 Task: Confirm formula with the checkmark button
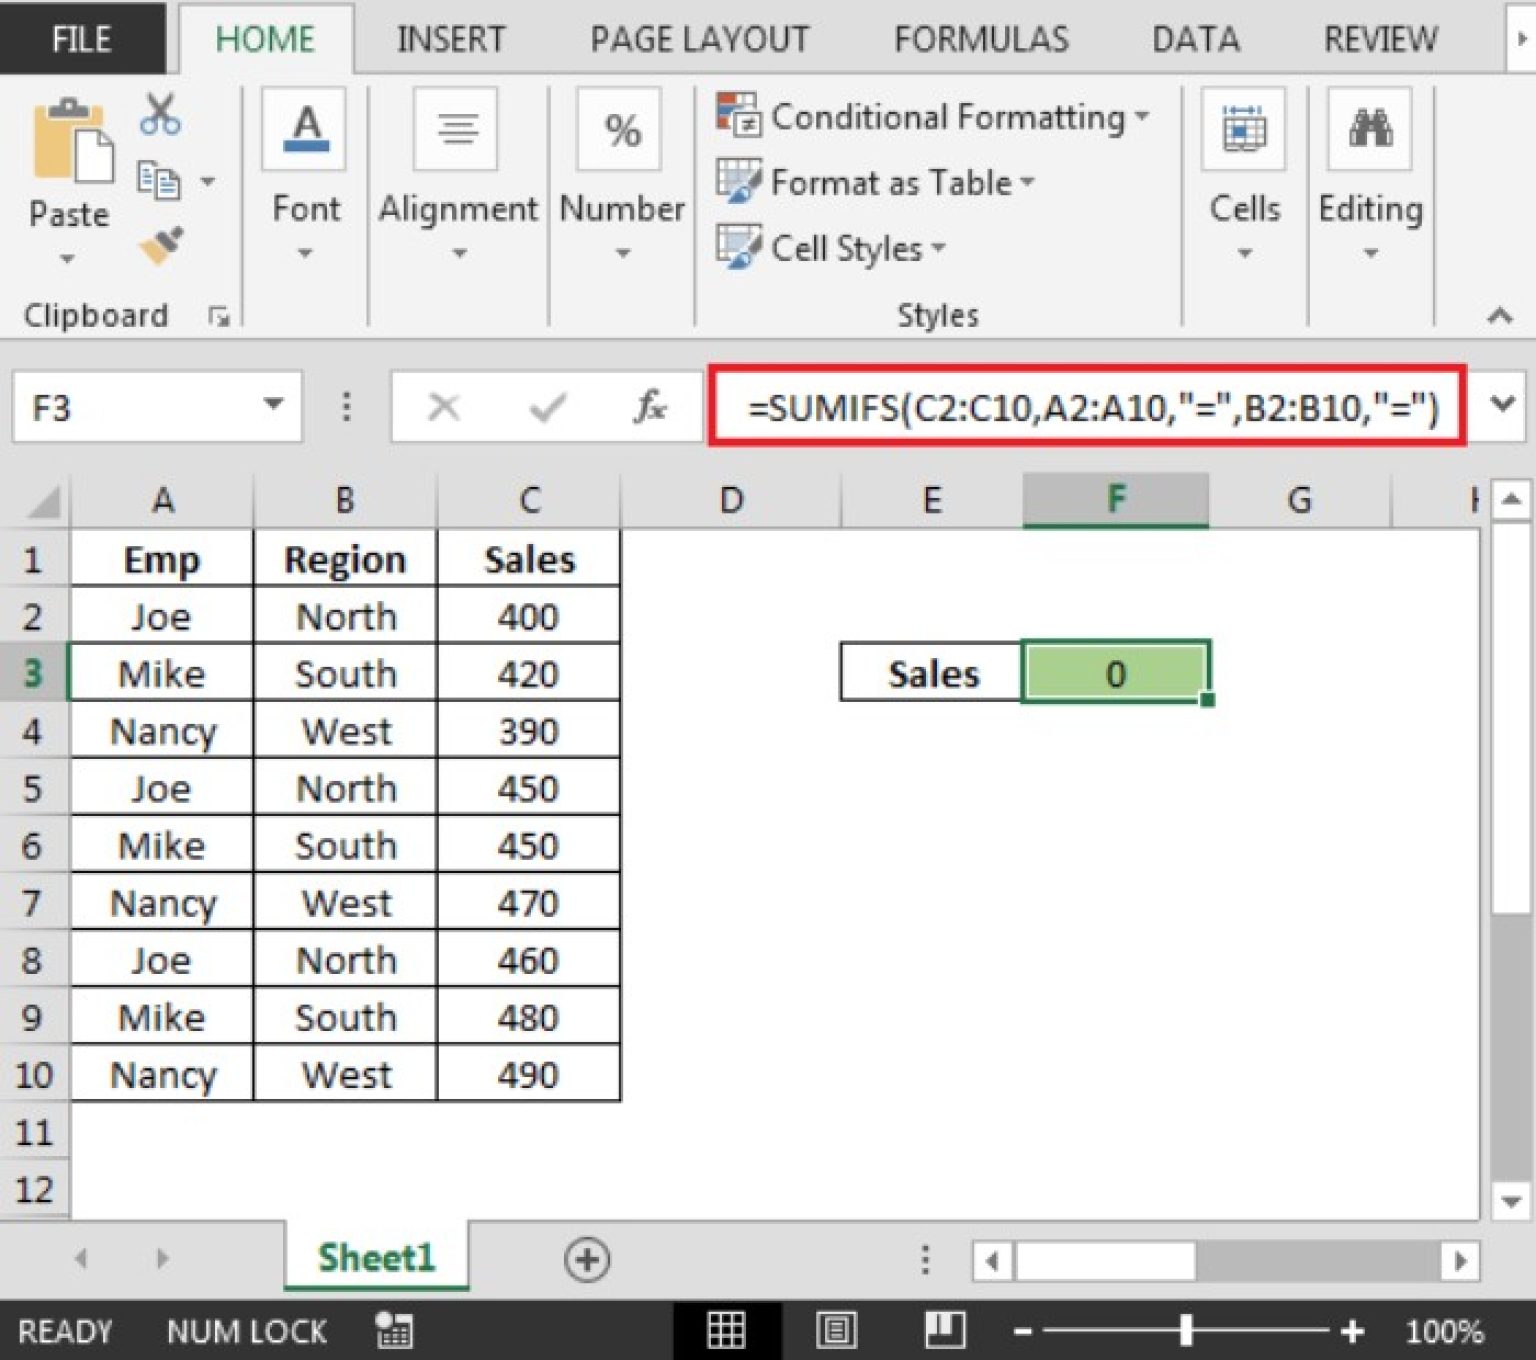point(547,406)
